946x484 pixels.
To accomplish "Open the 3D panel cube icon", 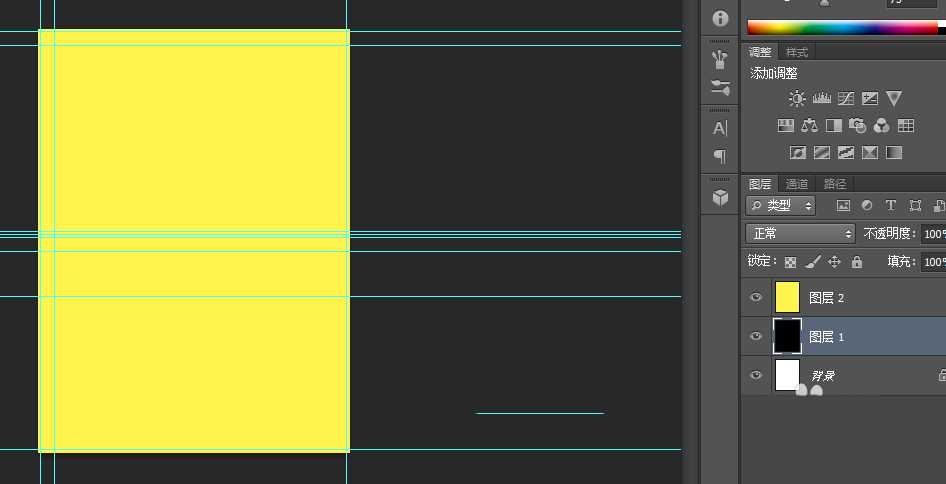I will coord(720,197).
